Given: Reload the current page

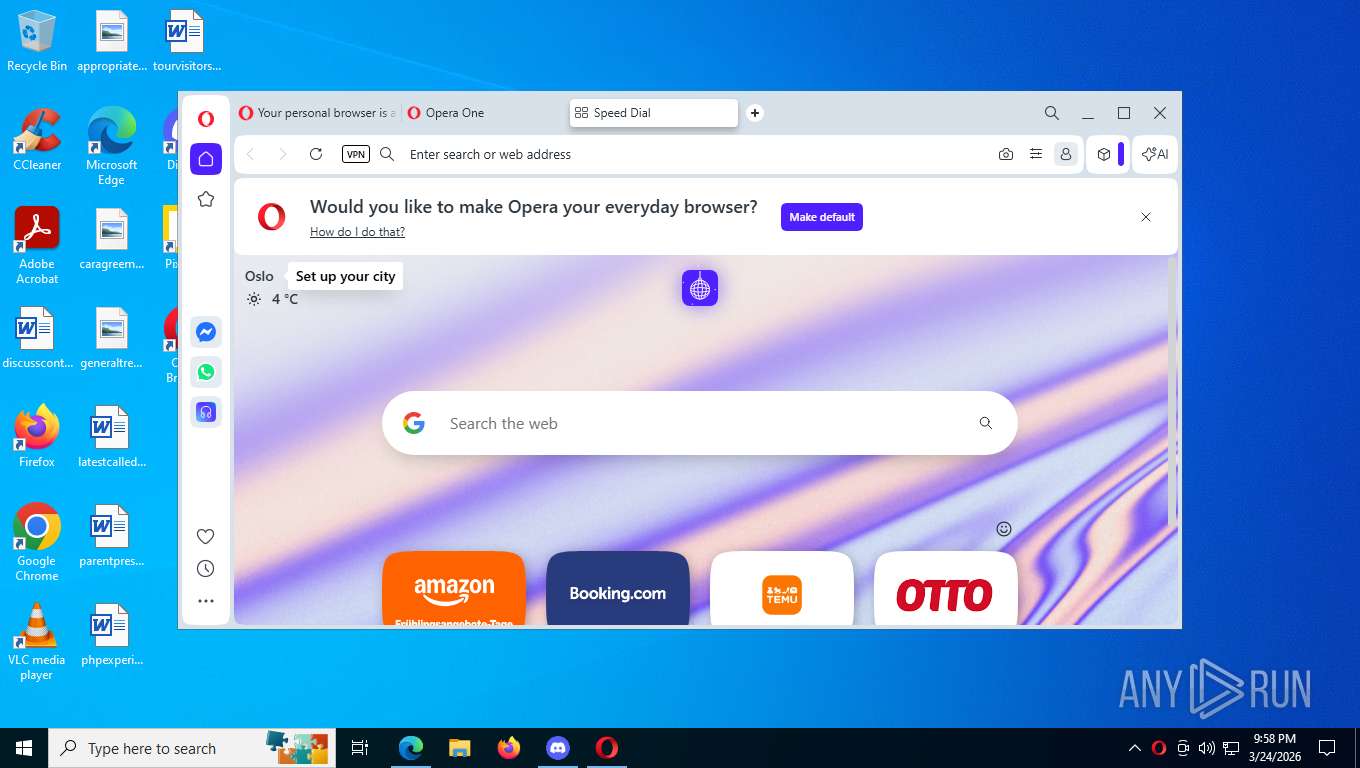Looking at the screenshot, I should coord(316,154).
